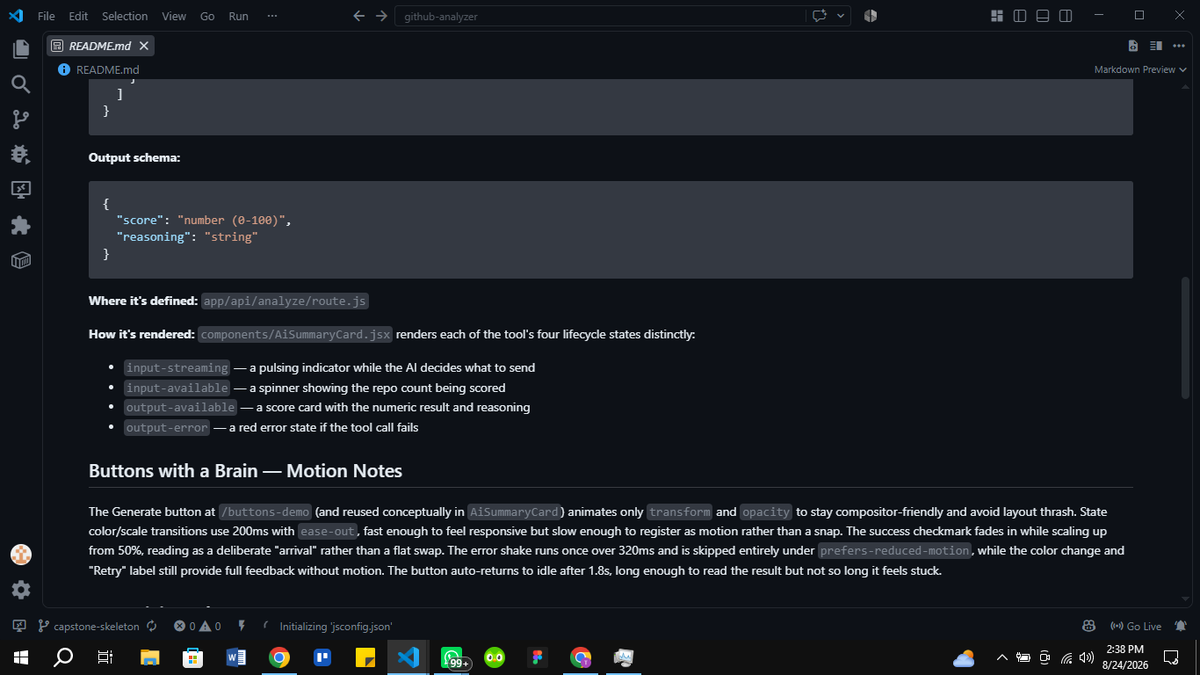The width and height of the screenshot is (1200, 675).
Task: Open the Run menu
Action: 238,16
